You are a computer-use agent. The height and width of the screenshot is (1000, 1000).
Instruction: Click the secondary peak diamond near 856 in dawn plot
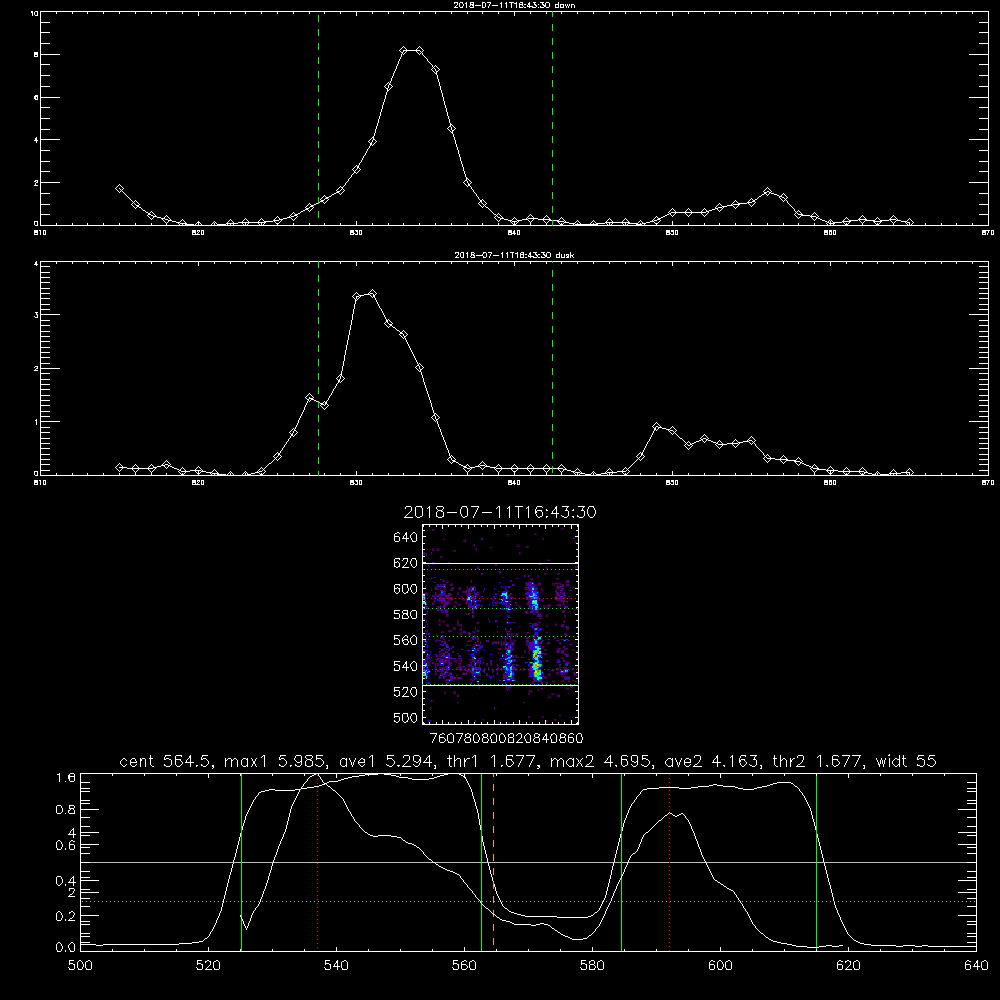(x=768, y=191)
